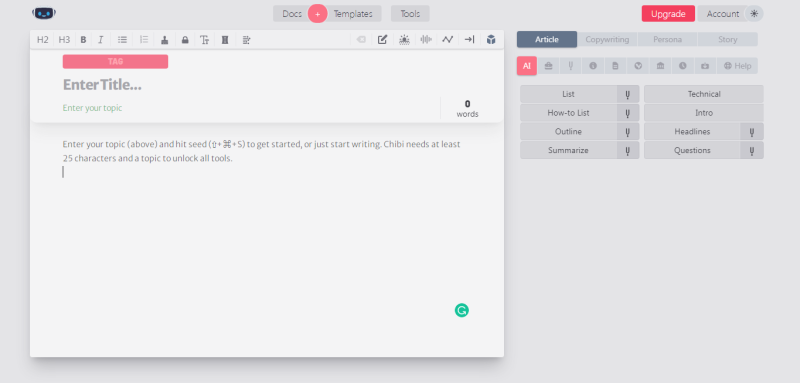Click the 3D cube icon
The image size is (800, 383).
[x=491, y=40]
